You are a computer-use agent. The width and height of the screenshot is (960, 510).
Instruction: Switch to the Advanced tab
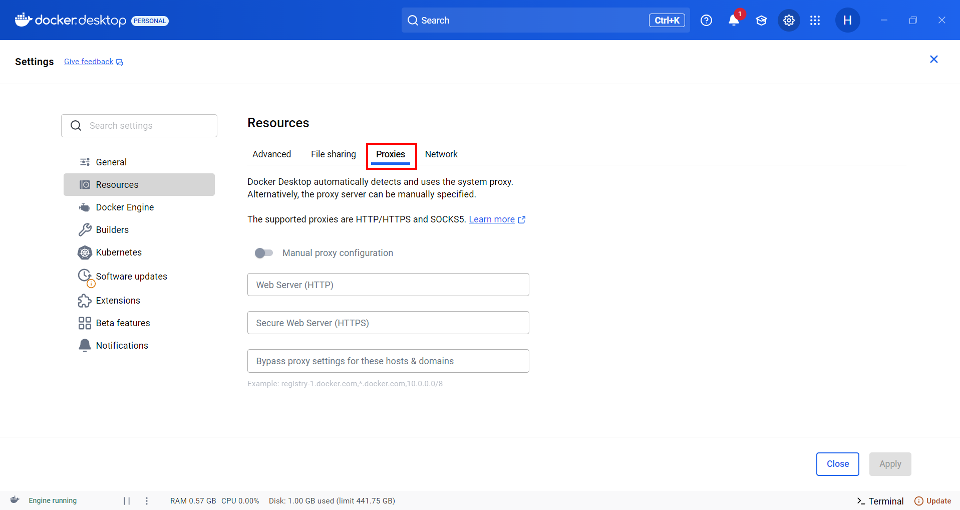(x=272, y=154)
